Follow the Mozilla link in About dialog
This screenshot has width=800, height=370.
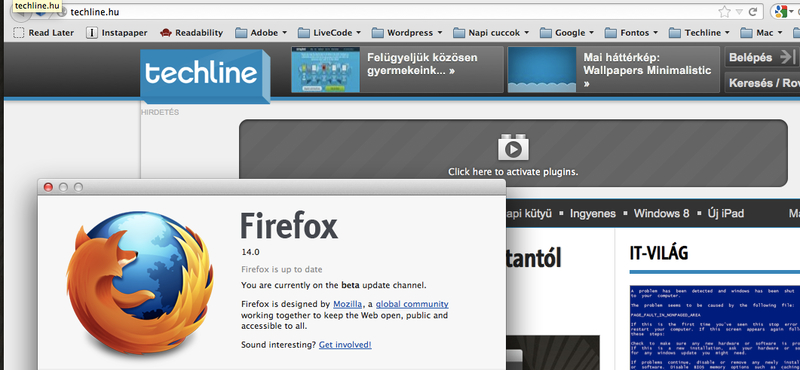tap(347, 304)
